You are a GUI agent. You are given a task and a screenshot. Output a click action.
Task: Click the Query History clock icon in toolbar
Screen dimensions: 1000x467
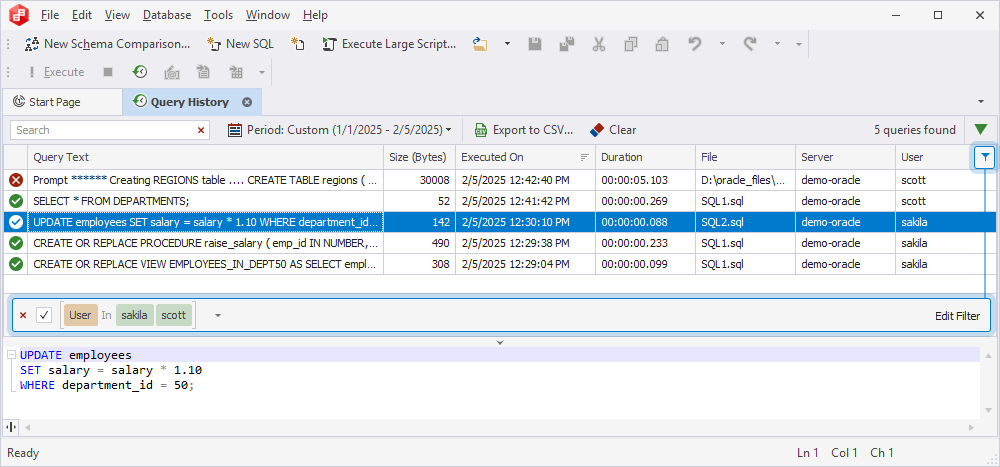pos(140,72)
